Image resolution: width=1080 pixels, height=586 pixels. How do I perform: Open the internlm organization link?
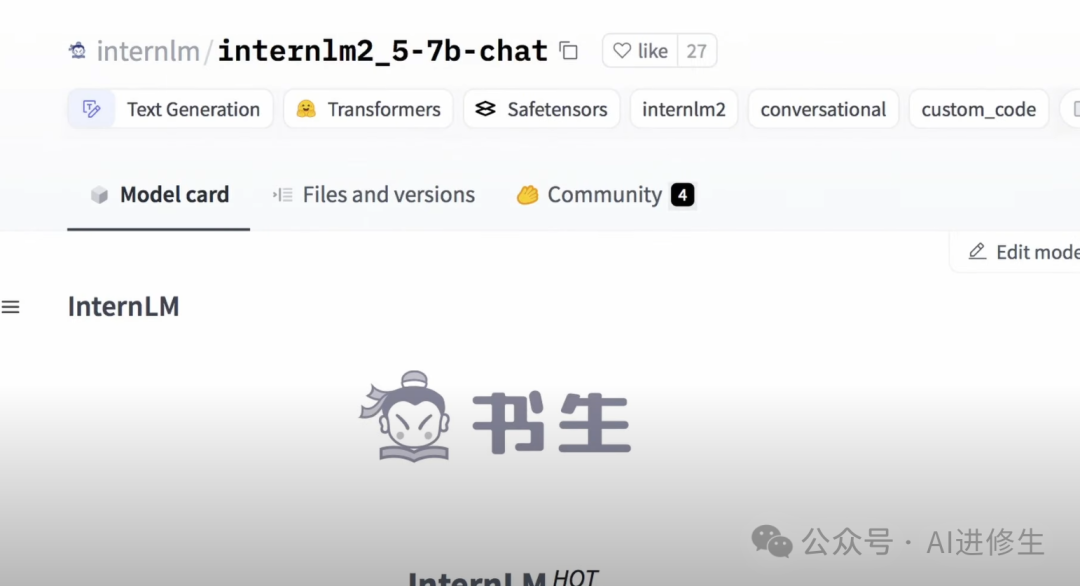147,51
